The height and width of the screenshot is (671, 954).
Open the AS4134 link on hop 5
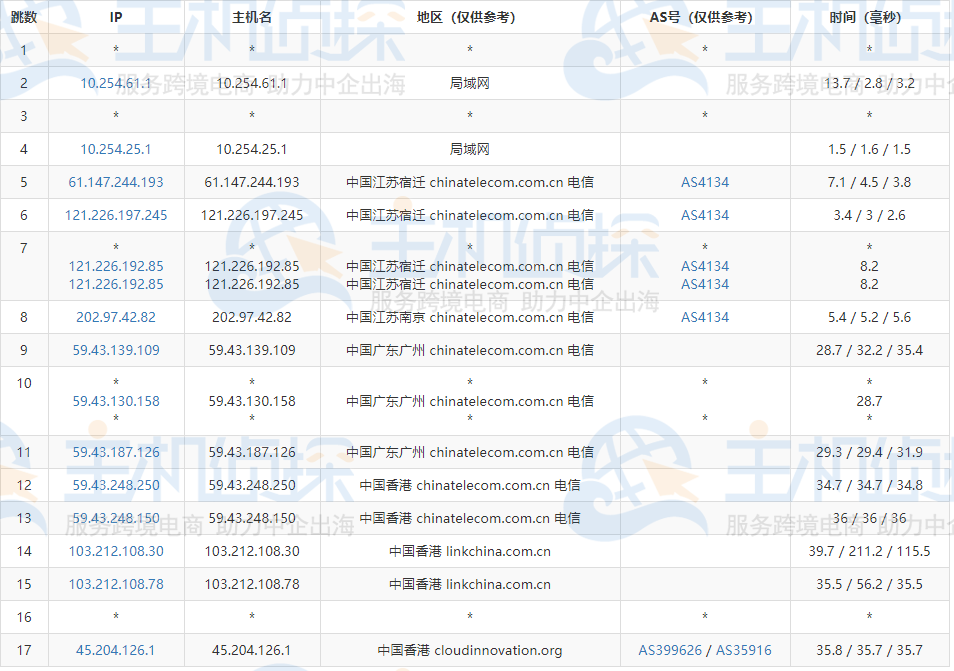click(x=704, y=182)
